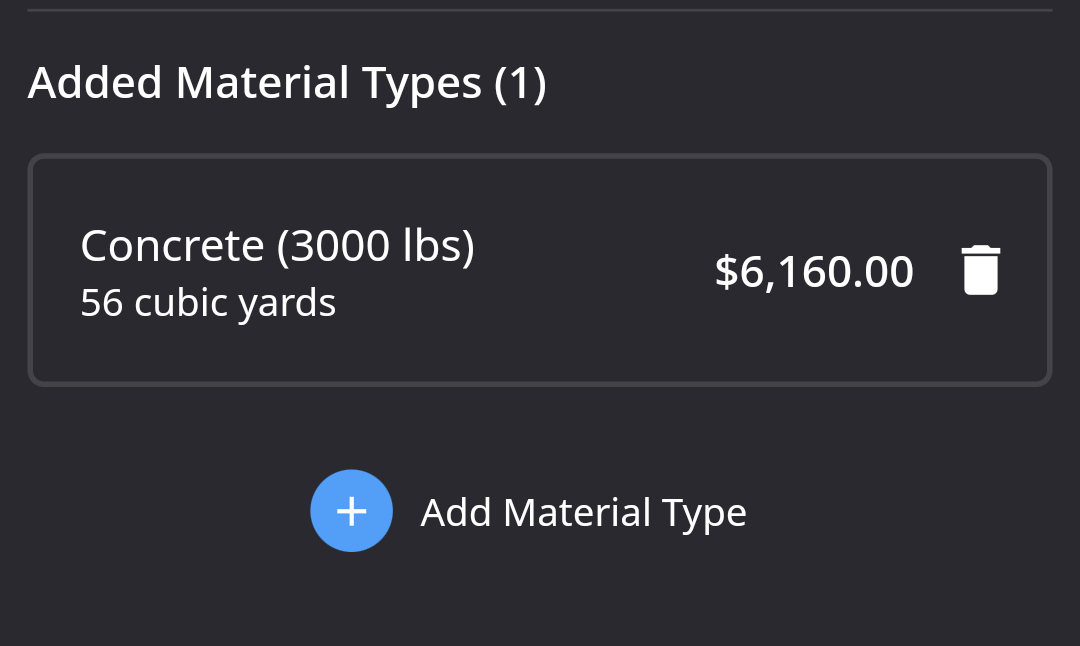Click the number 56 in the quantity line
The image size is (1080, 646).
(x=101, y=303)
